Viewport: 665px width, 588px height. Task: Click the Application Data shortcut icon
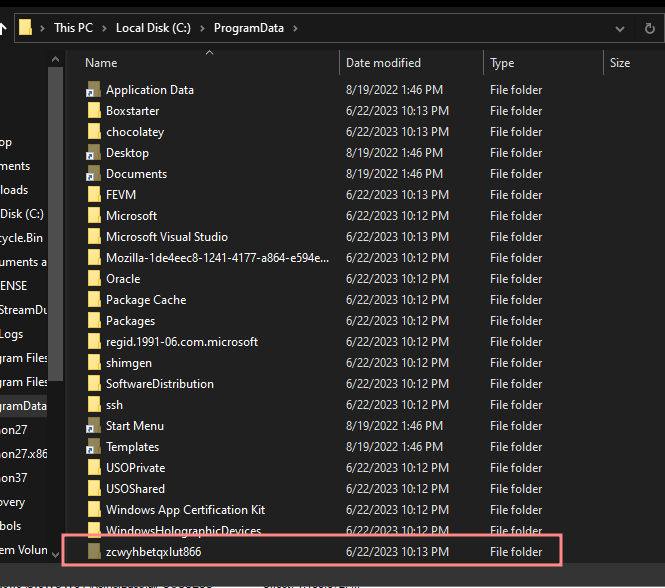(x=94, y=90)
